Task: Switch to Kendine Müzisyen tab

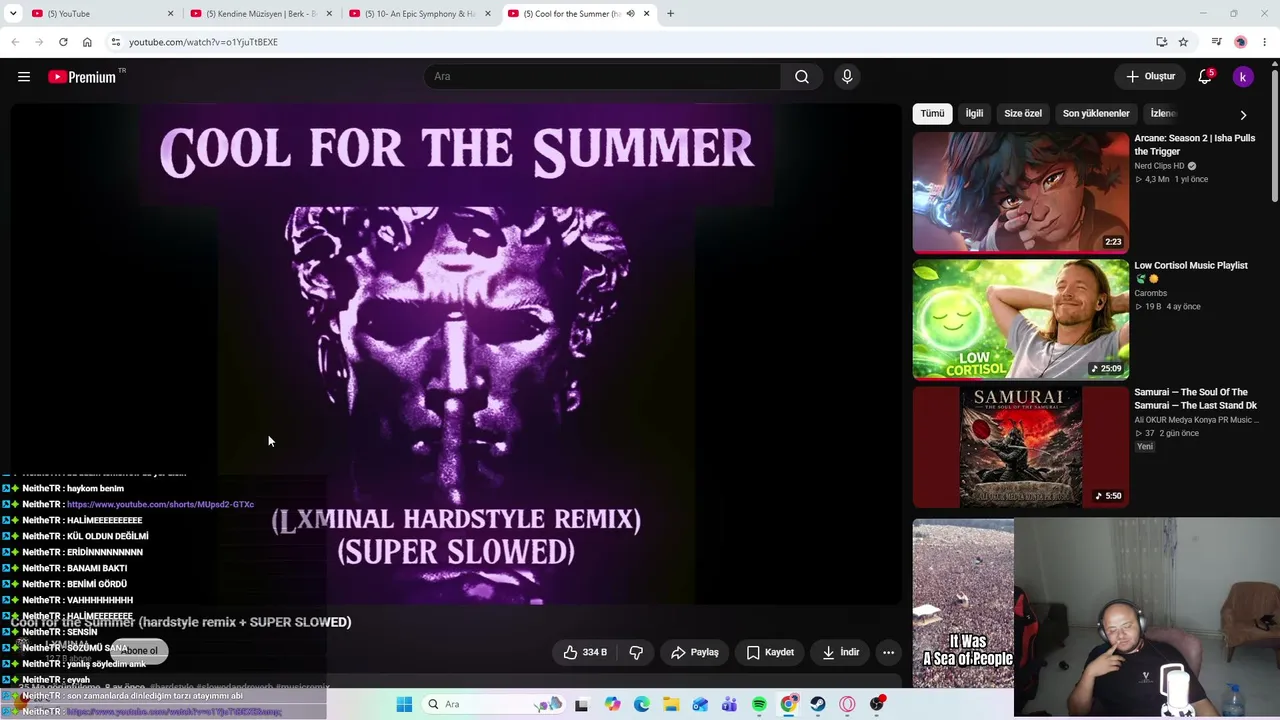Action: click(x=261, y=14)
